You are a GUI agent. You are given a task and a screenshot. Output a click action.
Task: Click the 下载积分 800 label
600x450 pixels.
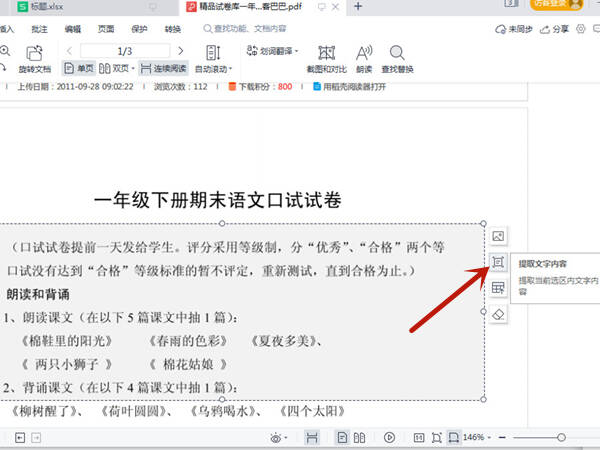[x=260, y=86]
